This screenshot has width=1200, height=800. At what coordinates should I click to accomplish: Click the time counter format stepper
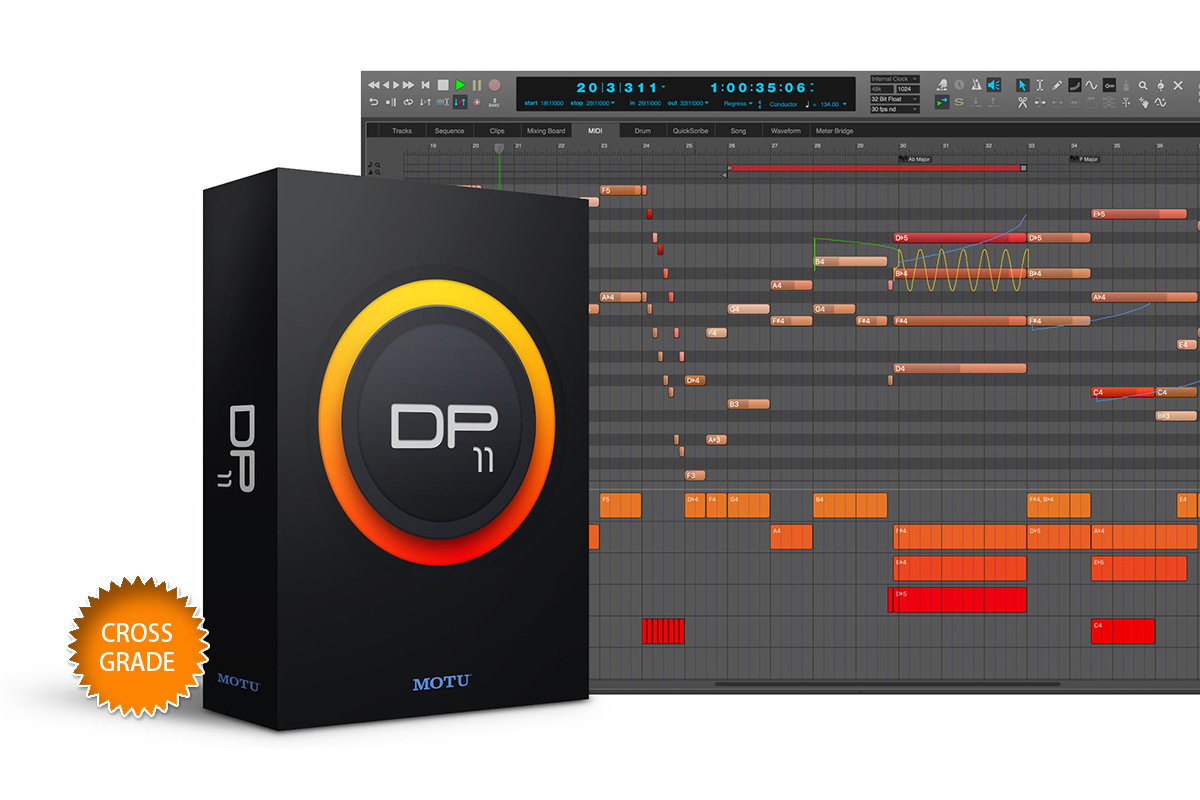812,87
